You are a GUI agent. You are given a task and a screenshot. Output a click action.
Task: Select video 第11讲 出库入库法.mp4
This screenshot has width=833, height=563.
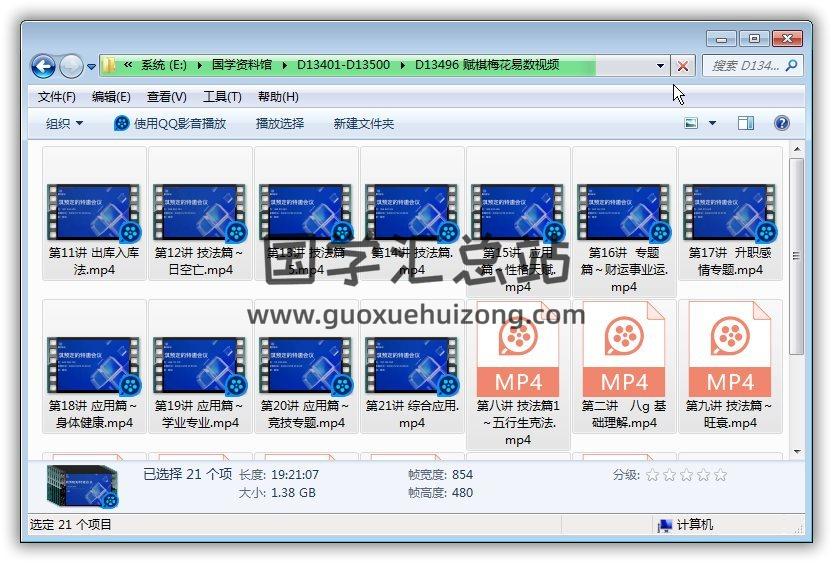94,213
